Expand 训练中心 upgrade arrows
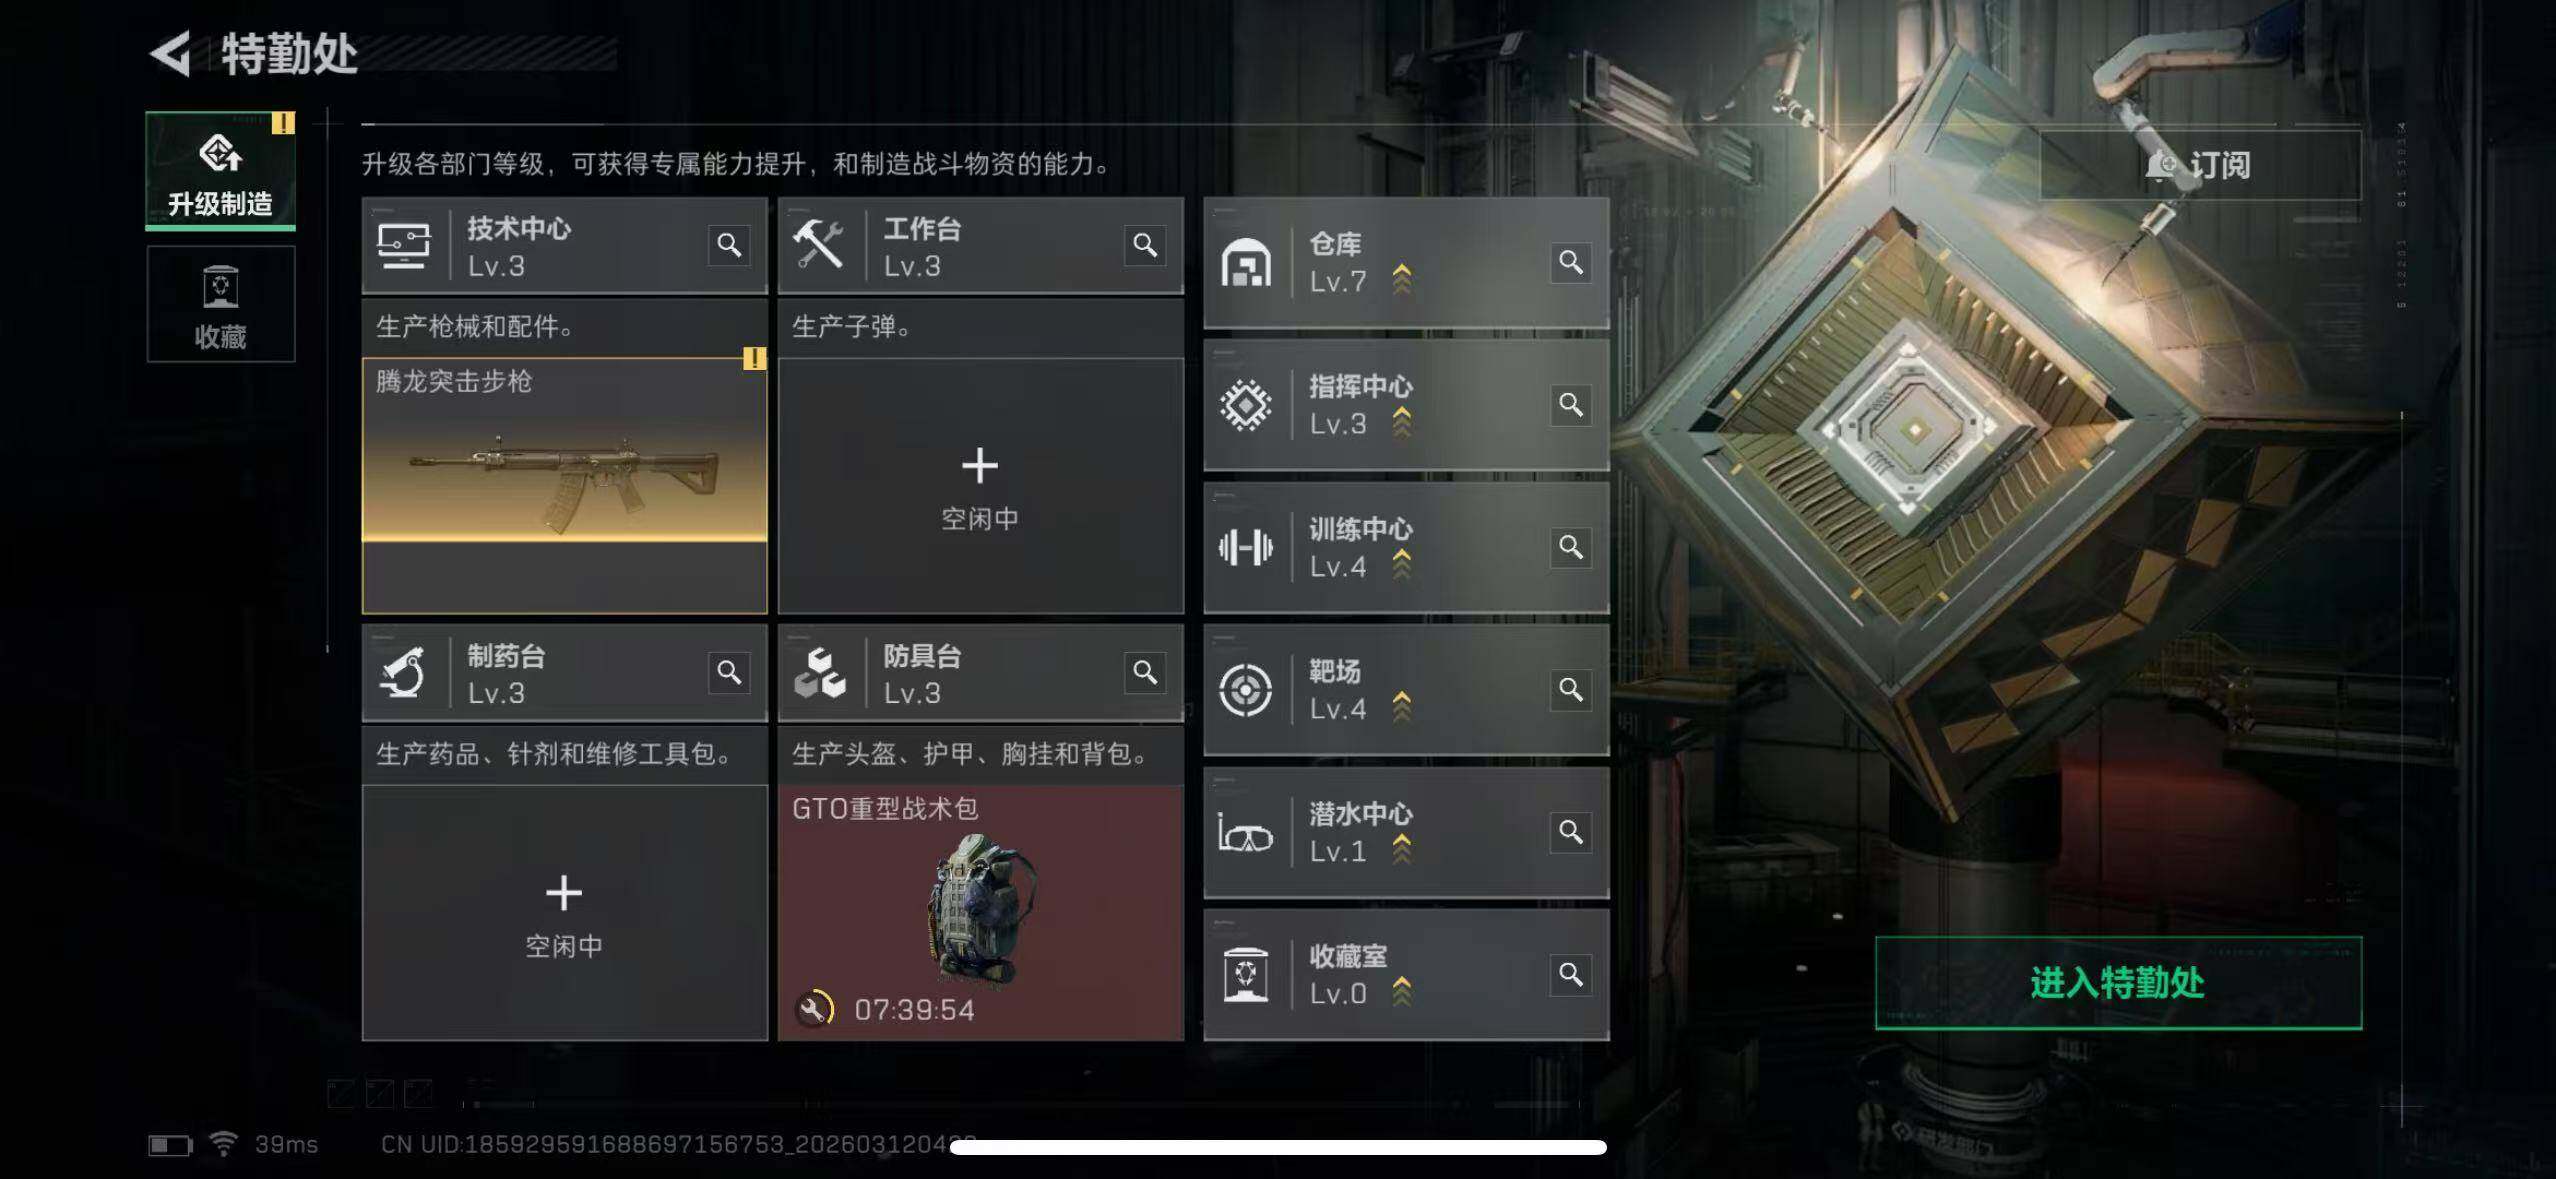 1402,564
